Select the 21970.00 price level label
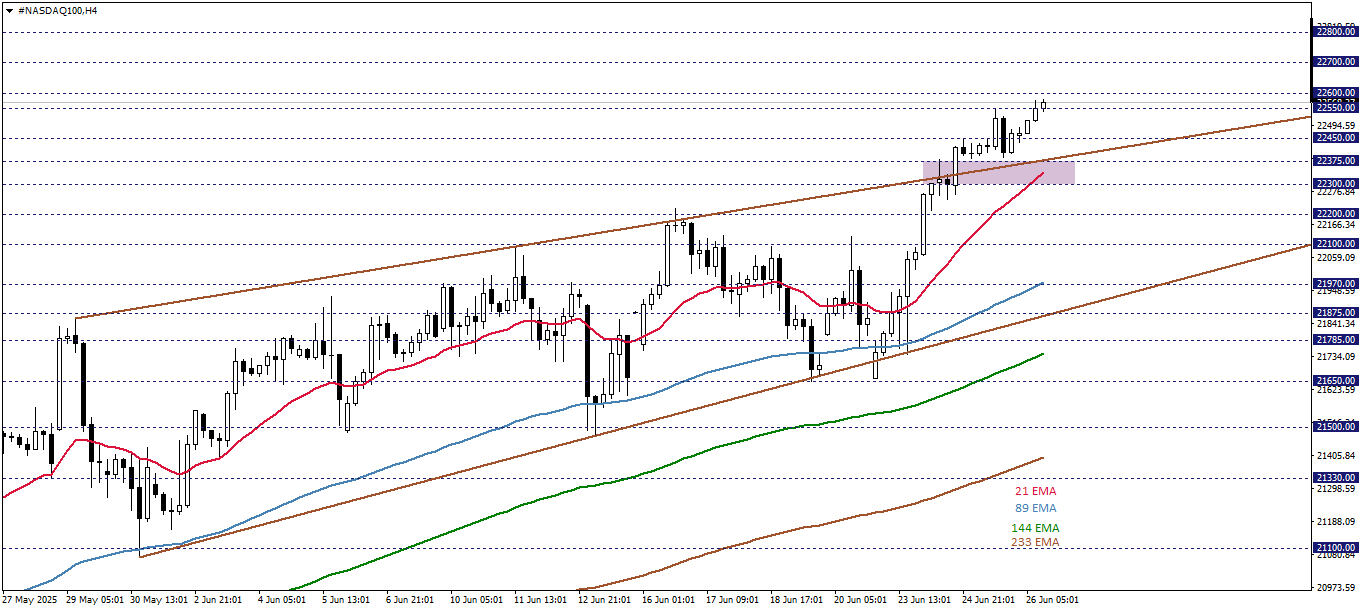The height and width of the screenshot is (611, 1362). tap(1335, 284)
